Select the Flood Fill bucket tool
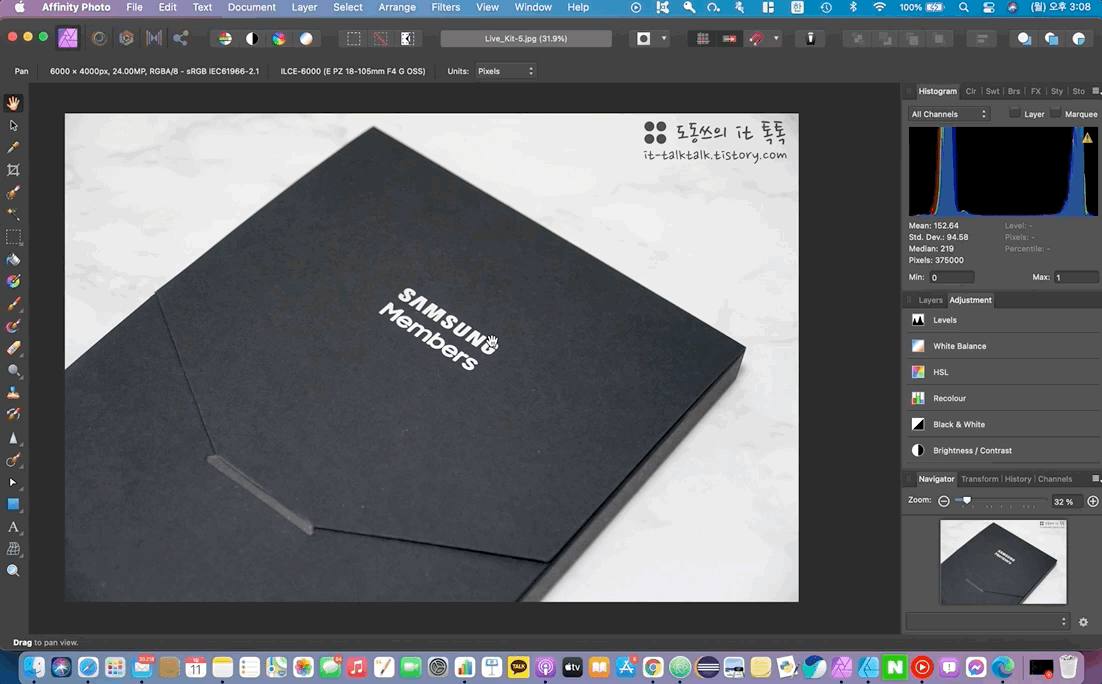This screenshot has height=684, width=1102. pos(13,259)
